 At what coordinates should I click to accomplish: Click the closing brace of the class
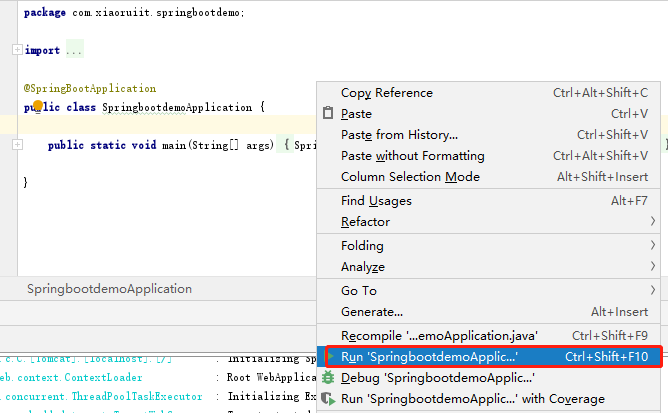coord(26,182)
